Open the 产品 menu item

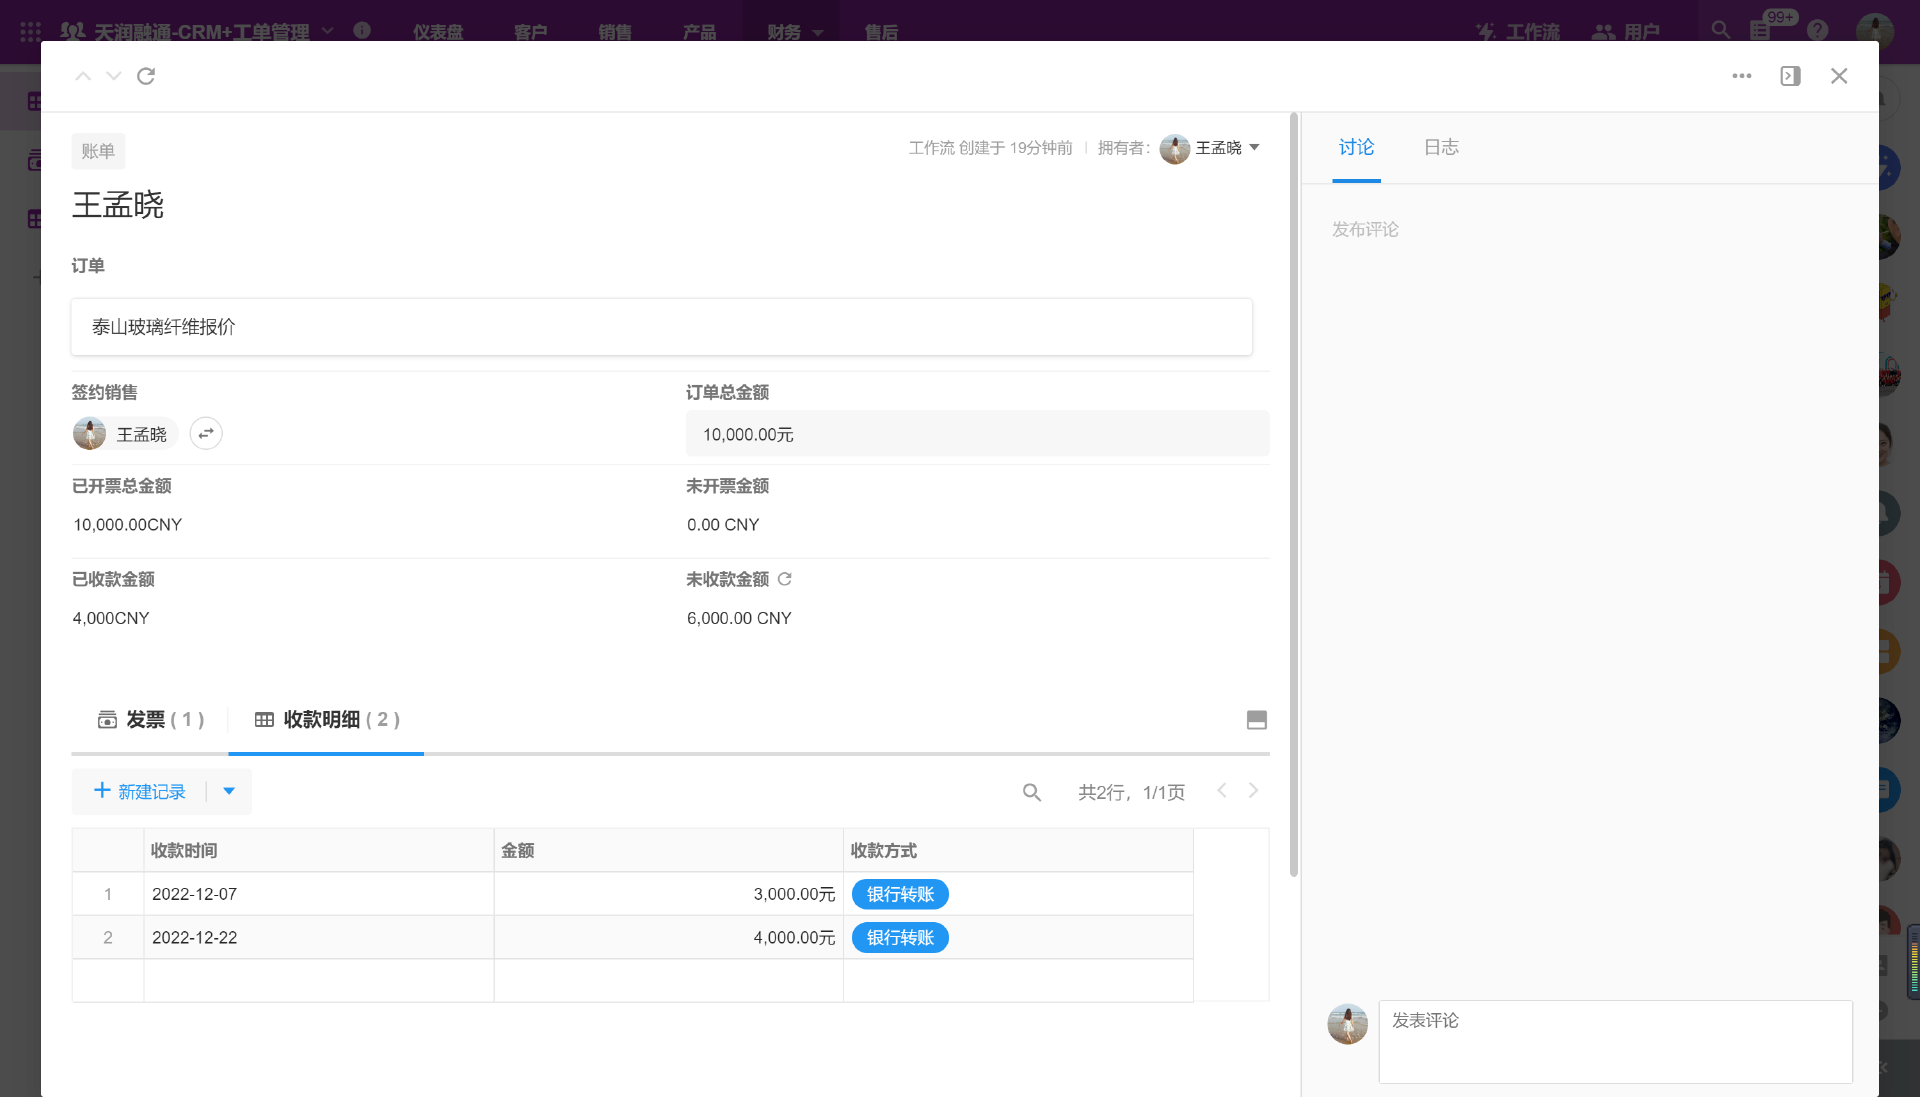tap(699, 32)
